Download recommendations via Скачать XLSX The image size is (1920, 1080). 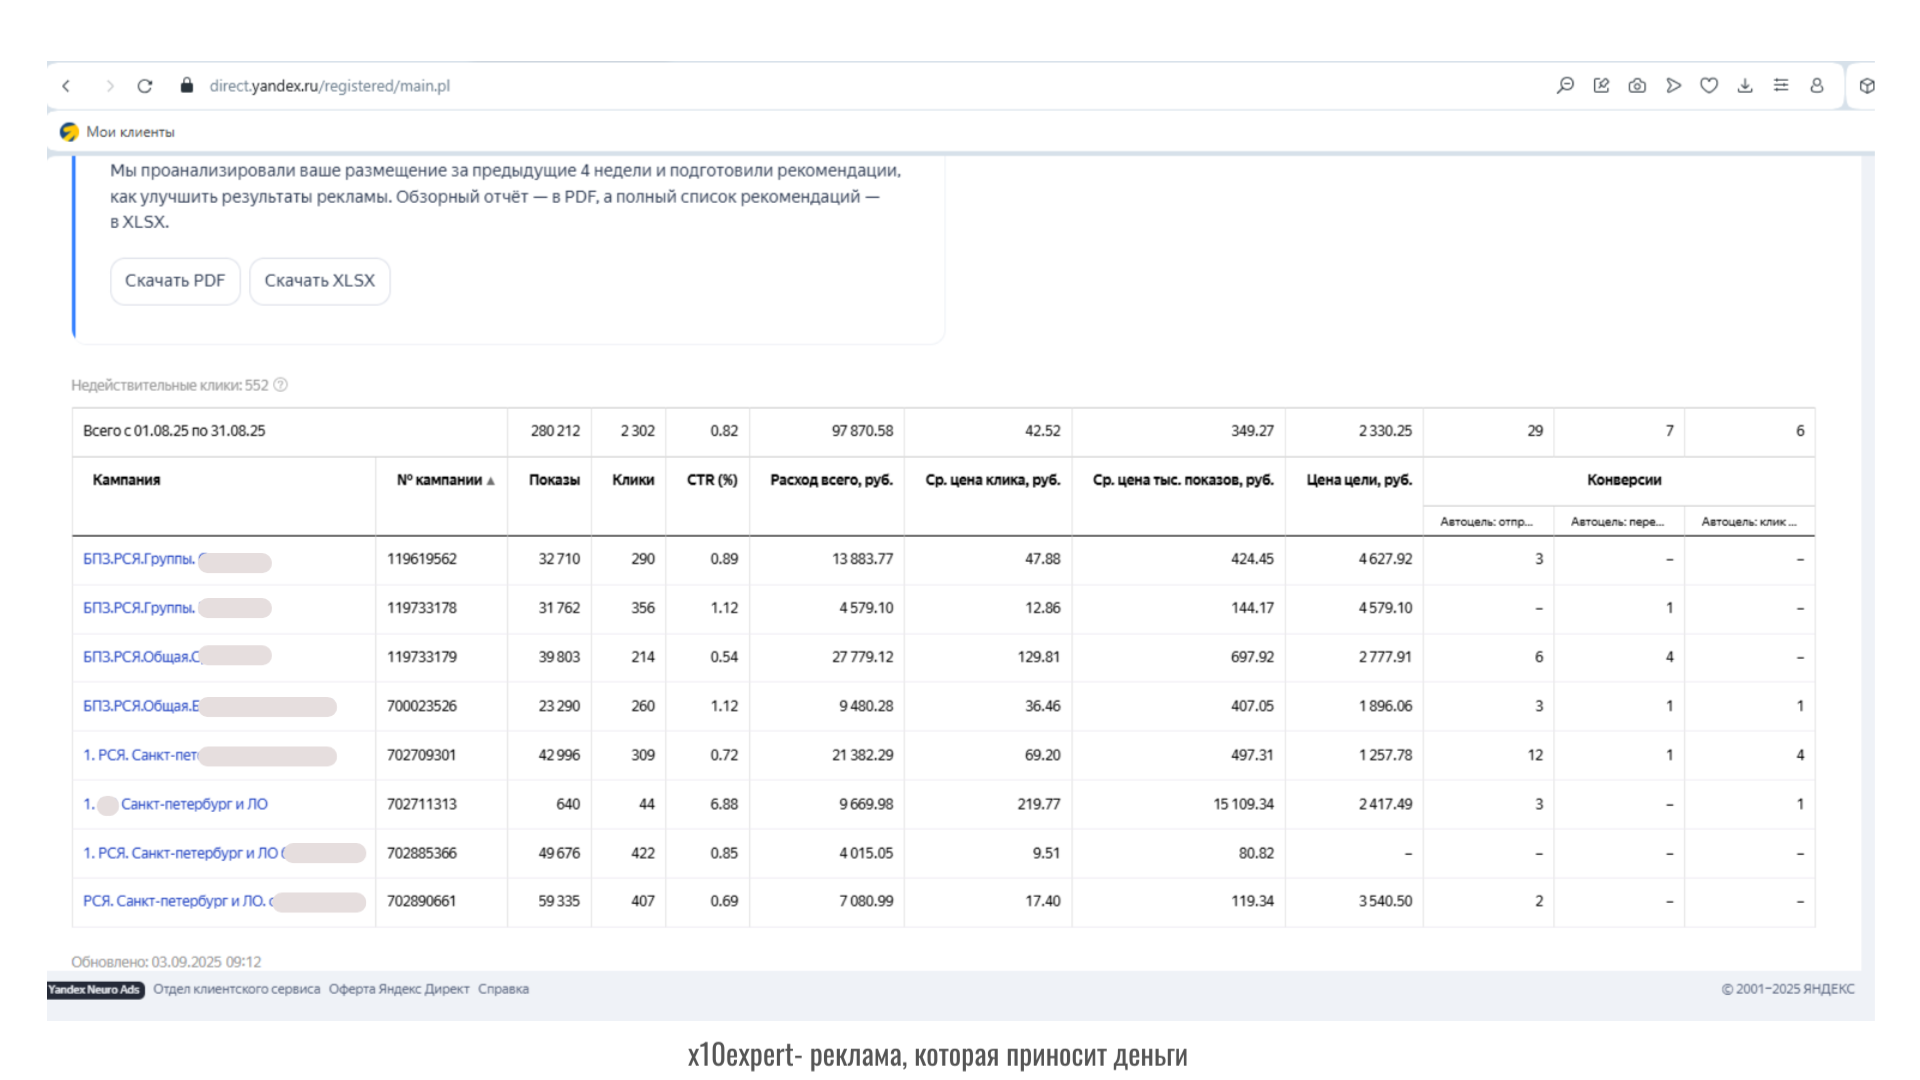[320, 281]
